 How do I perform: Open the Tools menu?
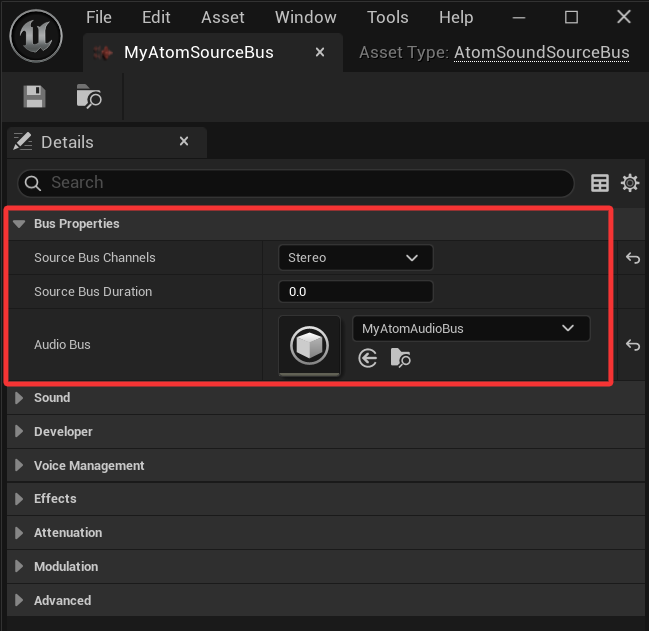click(387, 17)
